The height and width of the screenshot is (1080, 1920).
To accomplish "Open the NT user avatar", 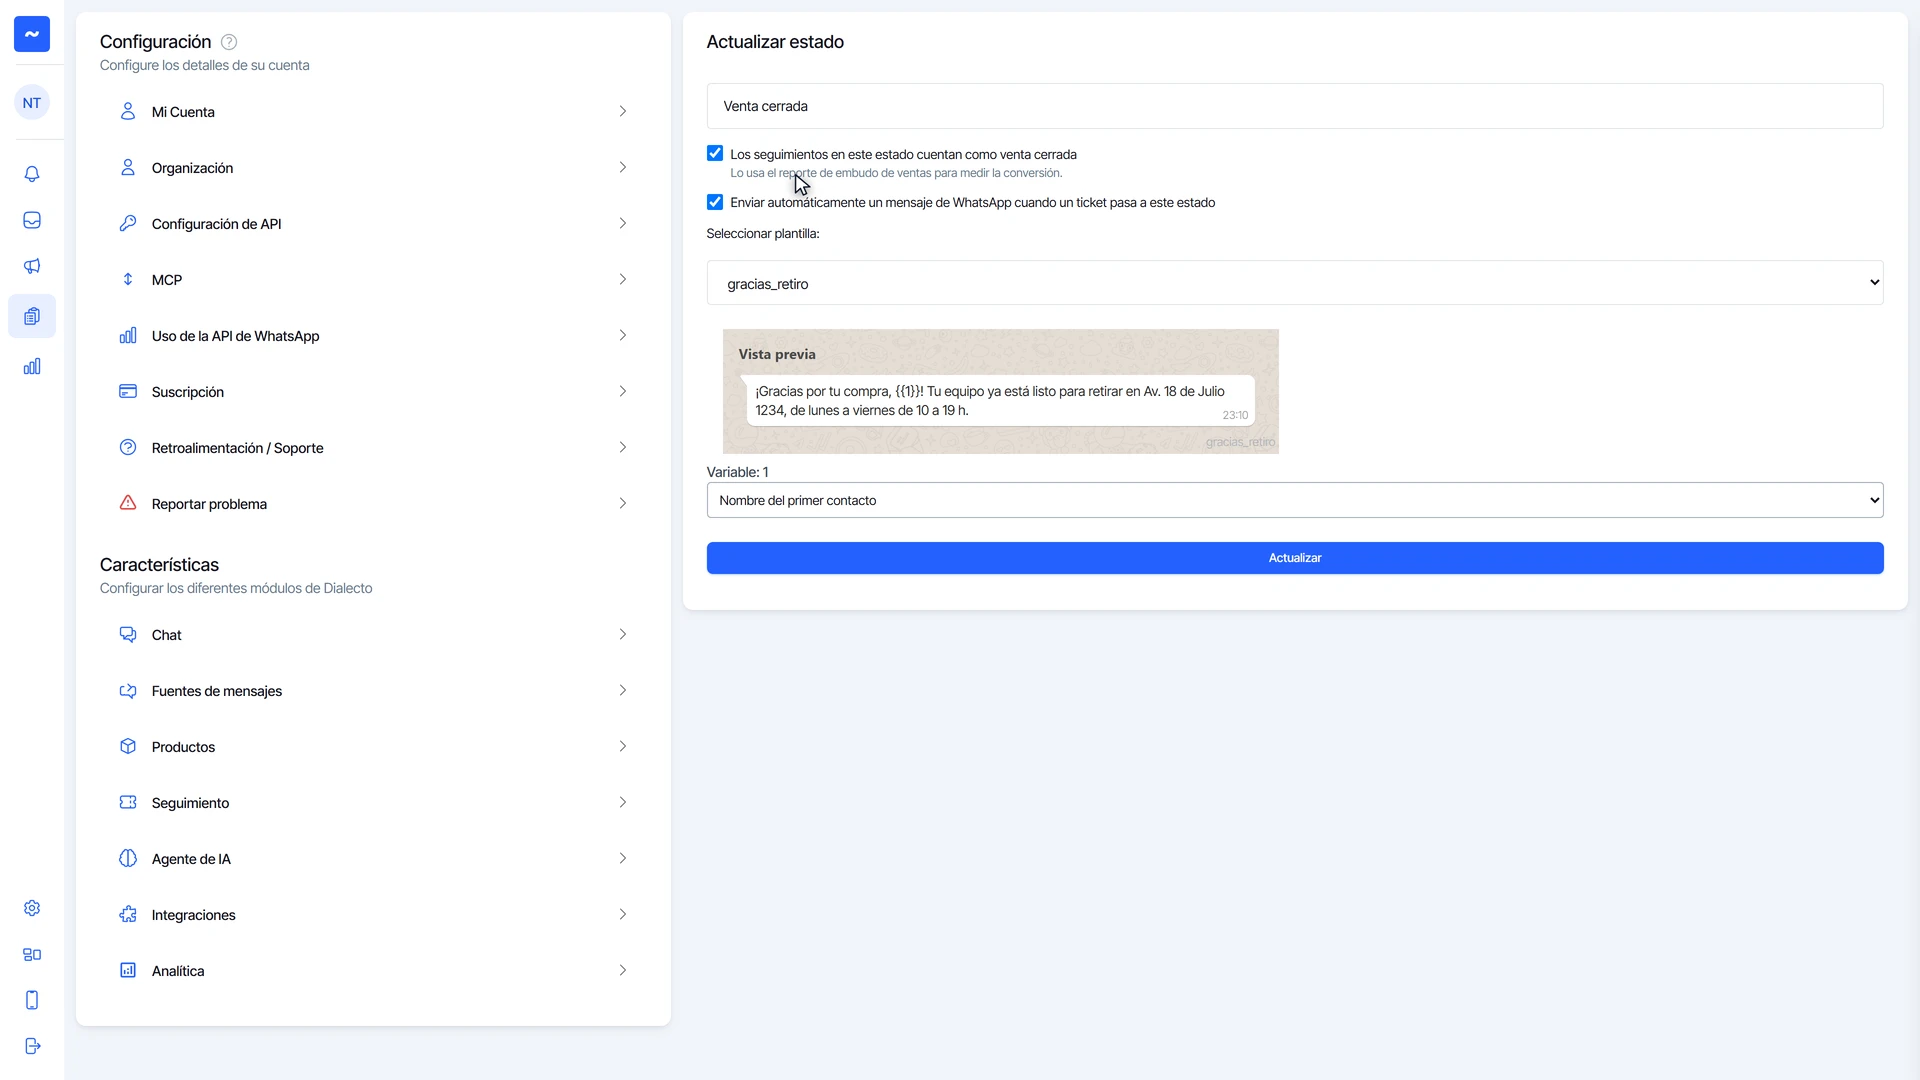I will tap(32, 103).
